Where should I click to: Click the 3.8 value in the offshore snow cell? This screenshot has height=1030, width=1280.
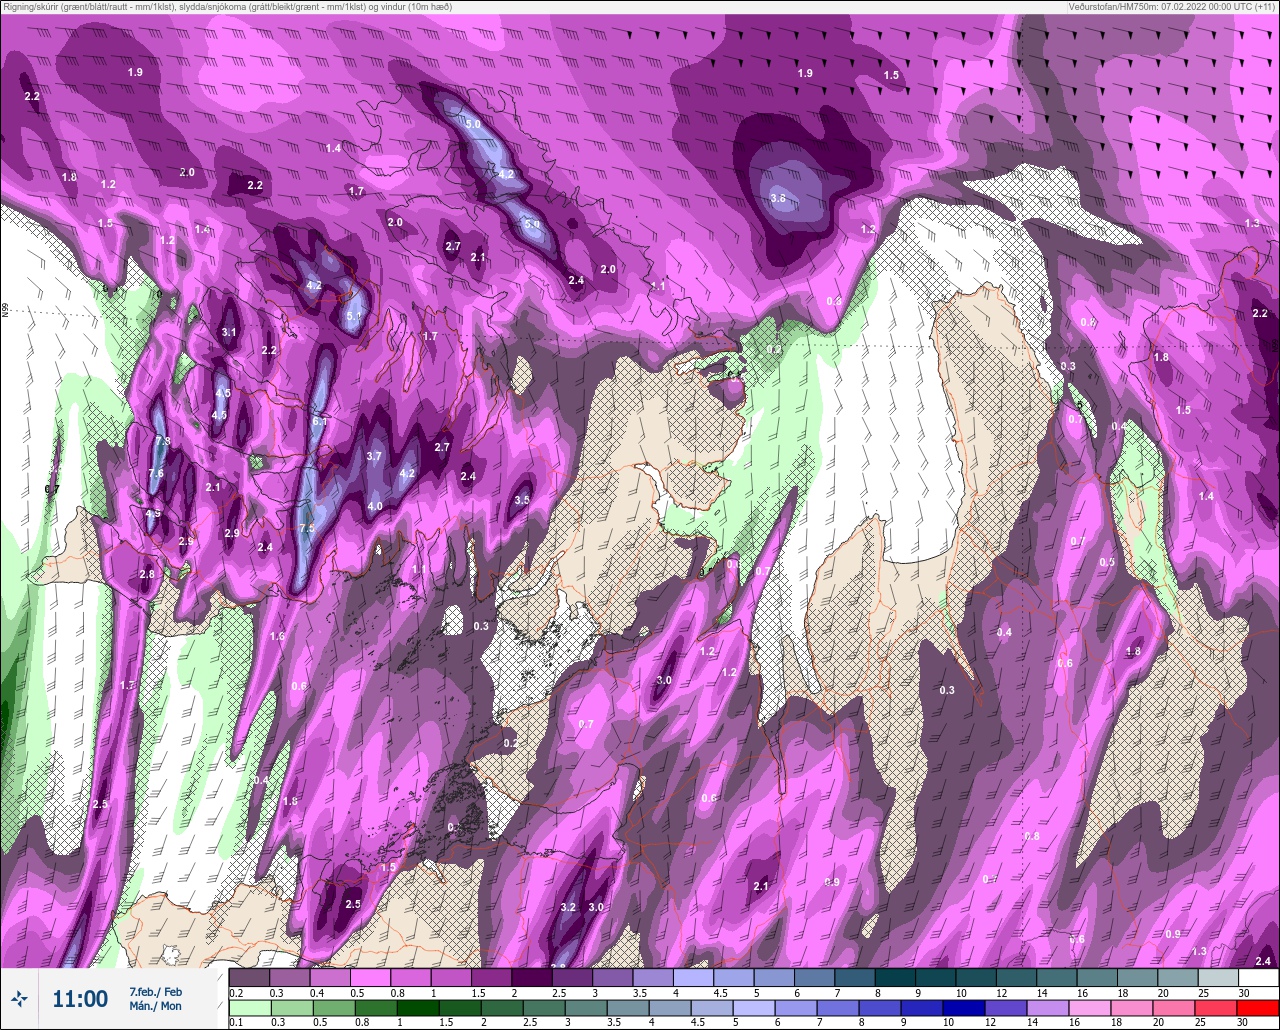(x=778, y=199)
